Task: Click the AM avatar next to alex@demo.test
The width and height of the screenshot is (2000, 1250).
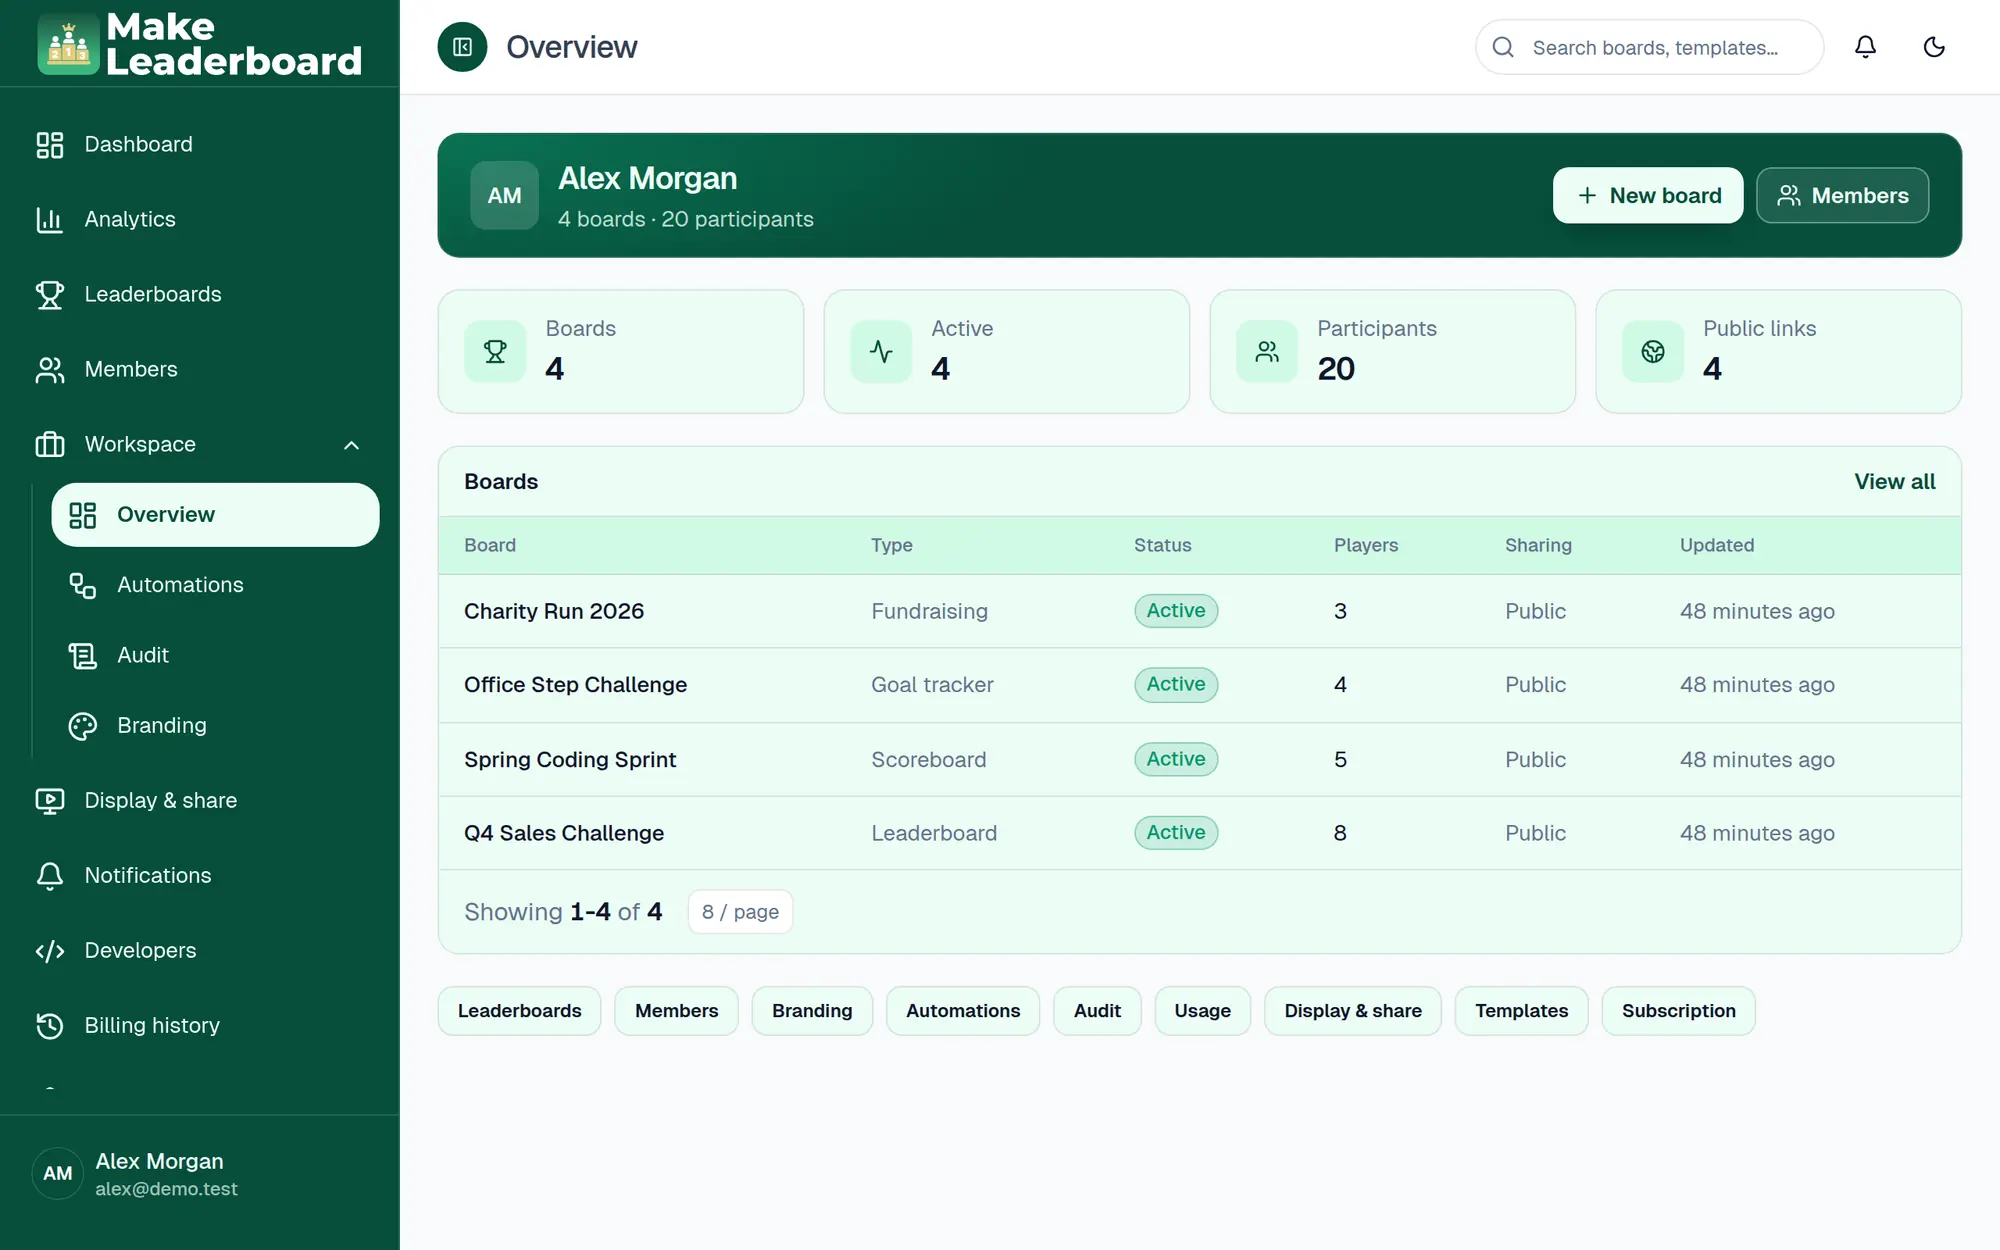Action: 58,1174
